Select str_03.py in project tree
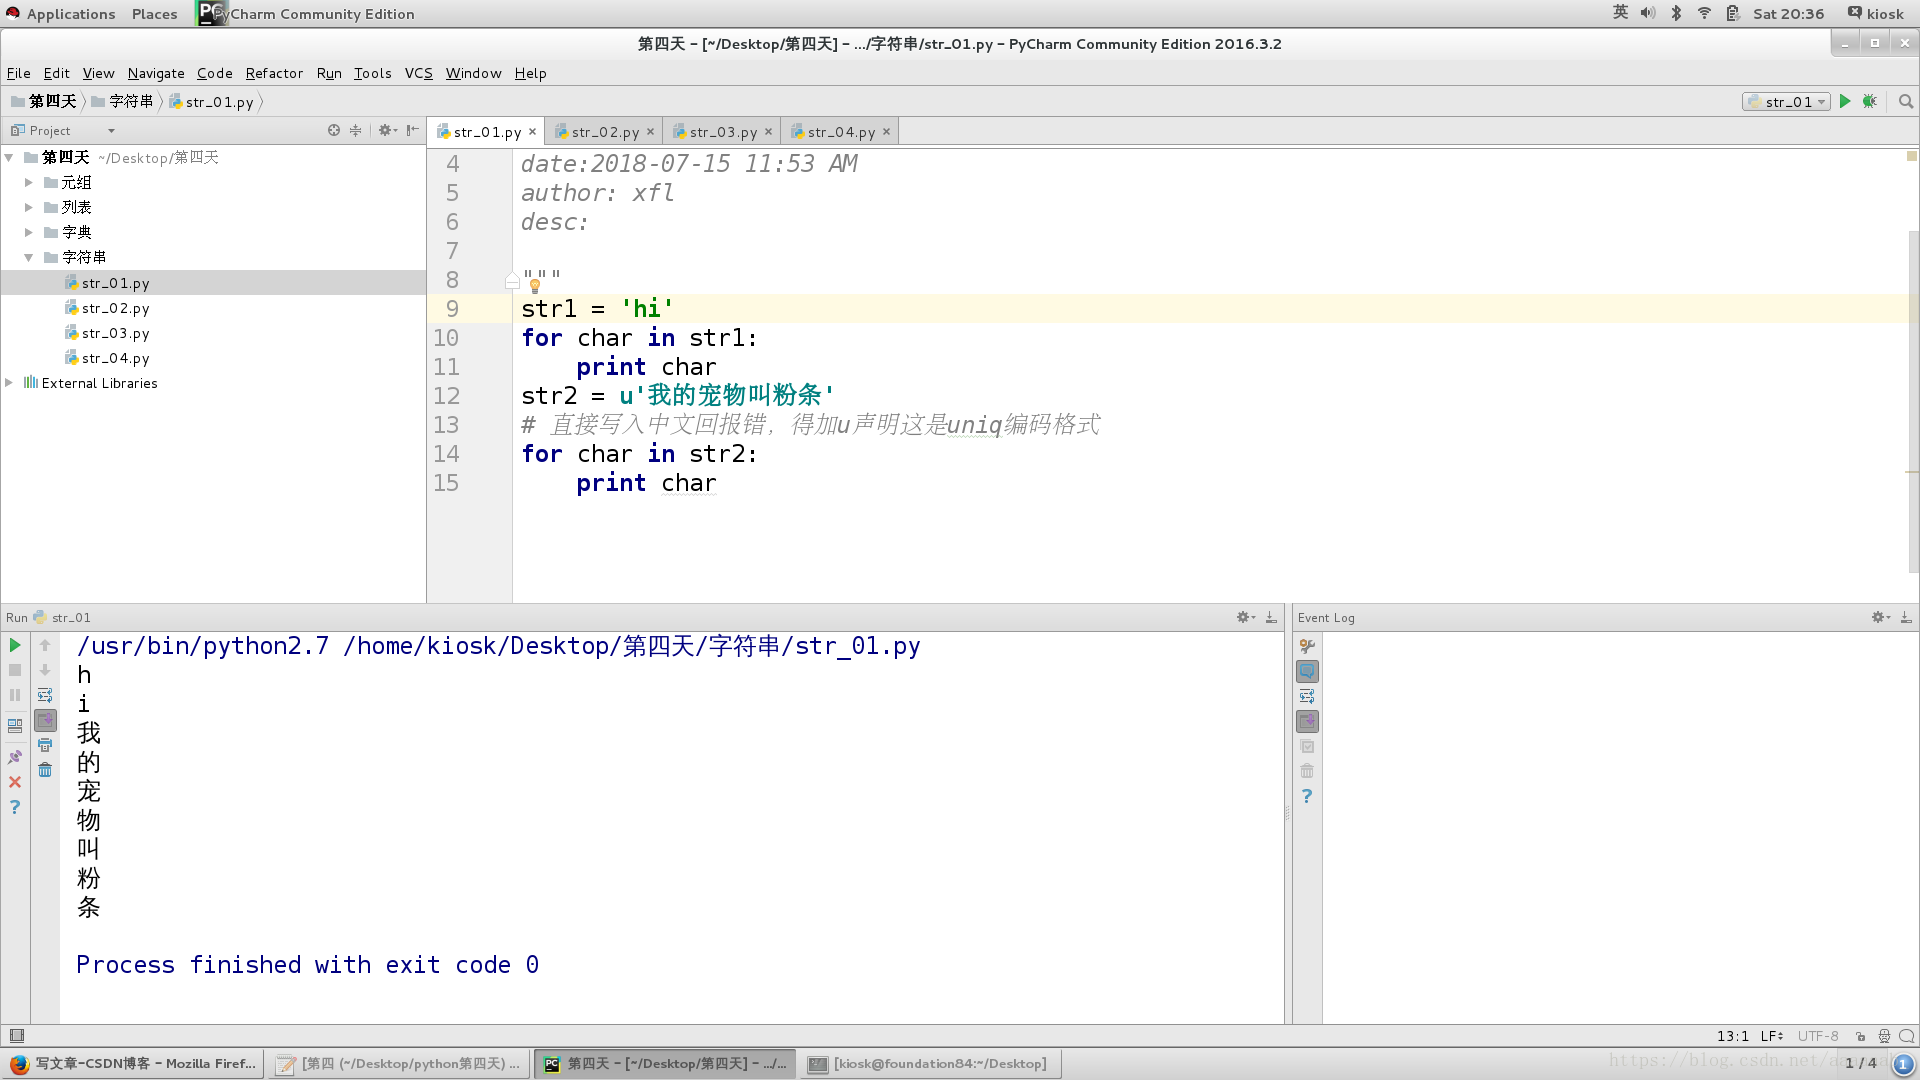Image resolution: width=1920 pixels, height=1080 pixels. click(115, 333)
